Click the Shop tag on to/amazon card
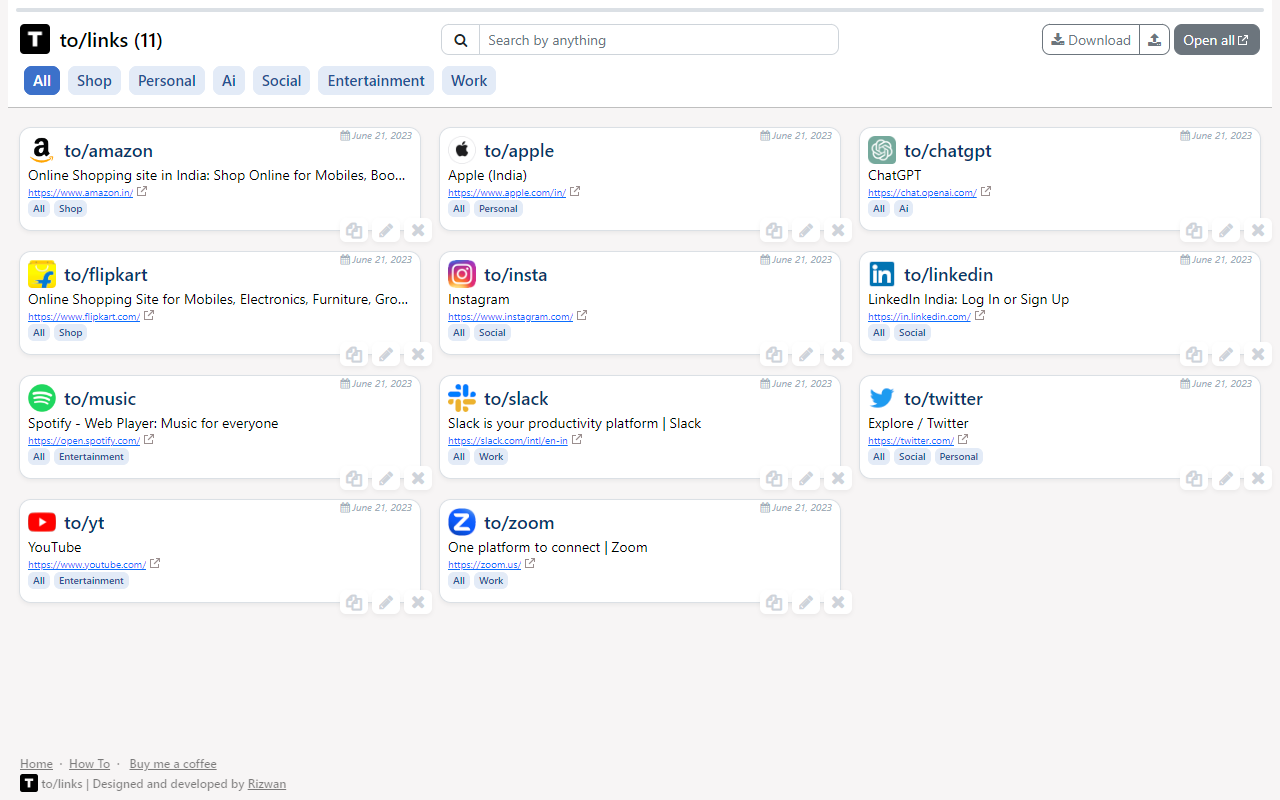 (70, 209)
